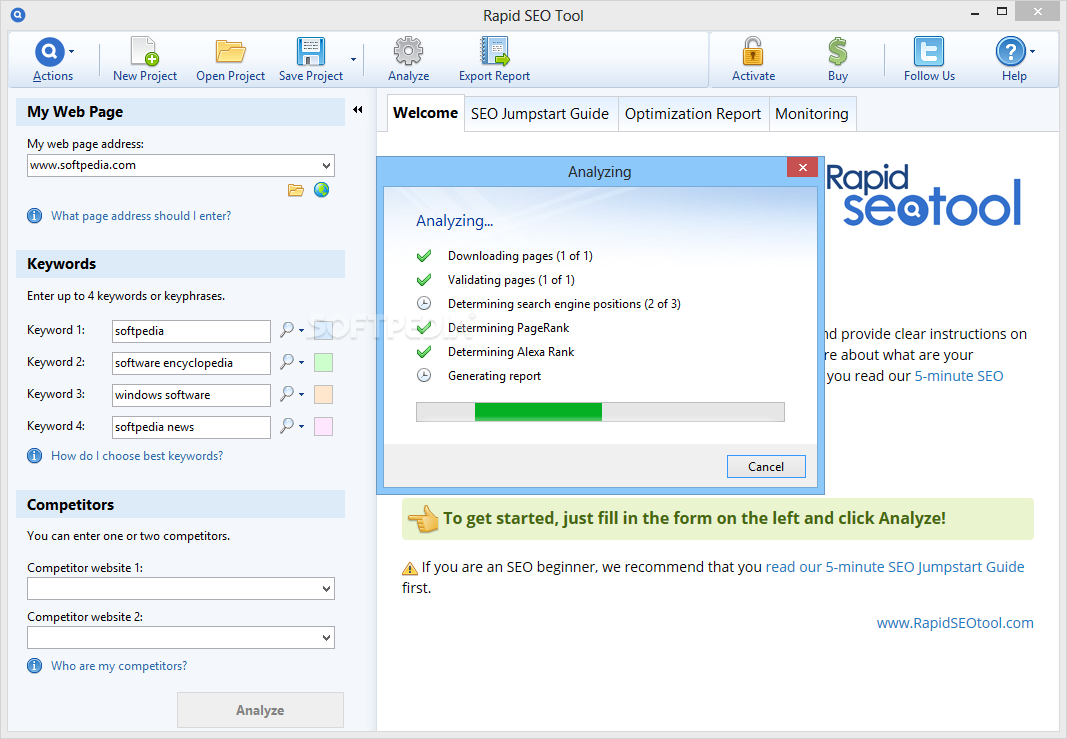The width and height of the screenshot is (1067, 739).
Task: Switch to the SEO Jumpstart Guide tab
Action: [540, 114]
